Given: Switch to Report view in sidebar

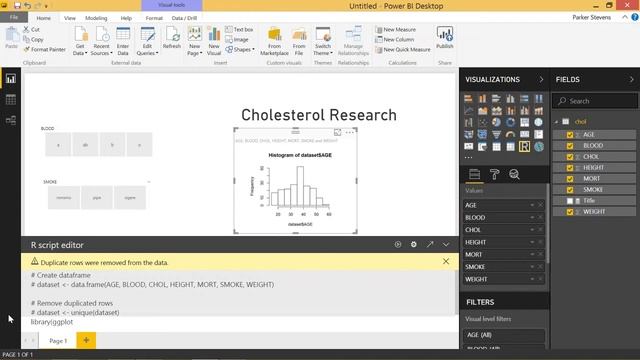Looking at the screenshot, I should click(x=11, y=79).
